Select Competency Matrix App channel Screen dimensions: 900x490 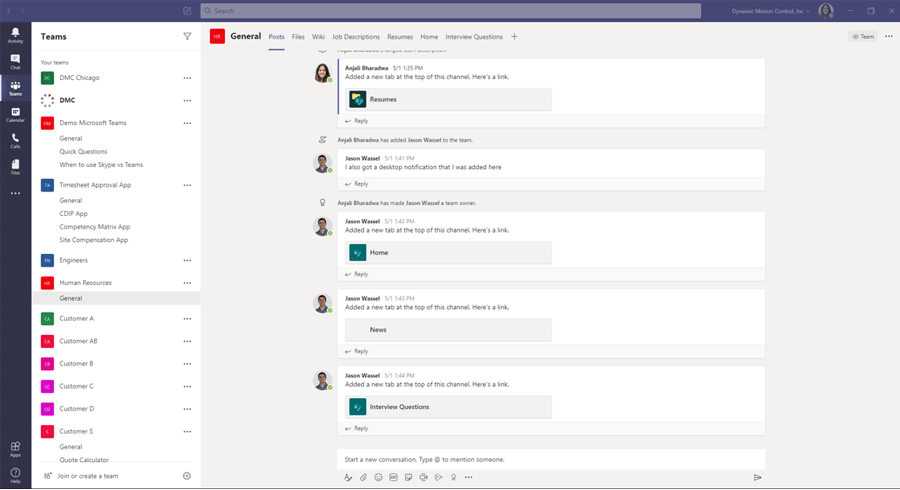click(x=95, y=227)
